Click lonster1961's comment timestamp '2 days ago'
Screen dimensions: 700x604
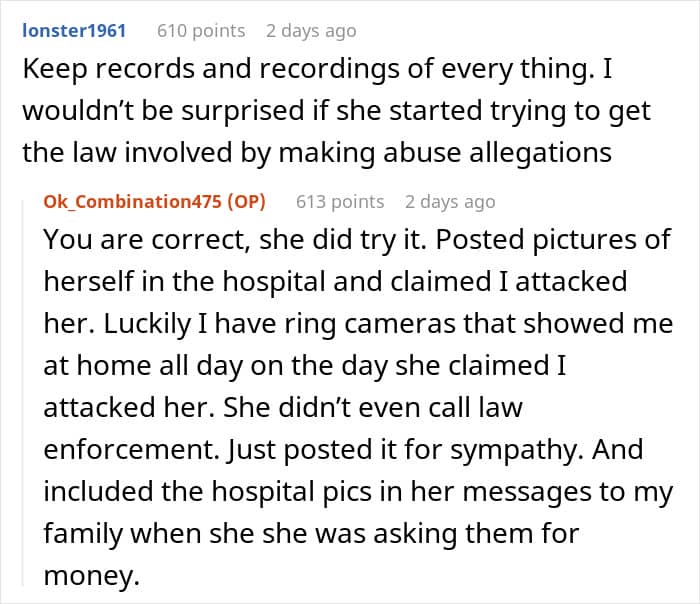(311, 31)
